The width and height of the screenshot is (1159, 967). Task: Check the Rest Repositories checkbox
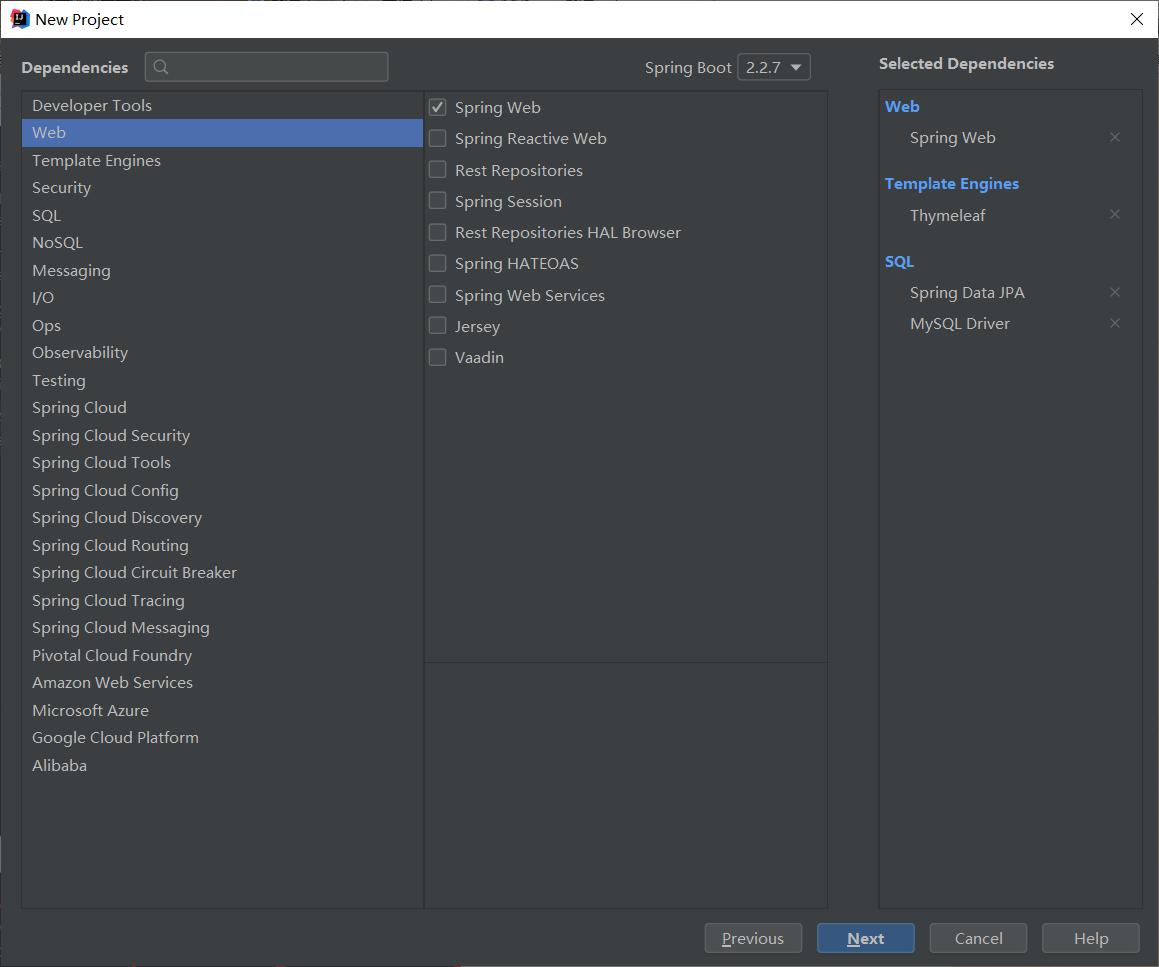click(x=438, y=170)
